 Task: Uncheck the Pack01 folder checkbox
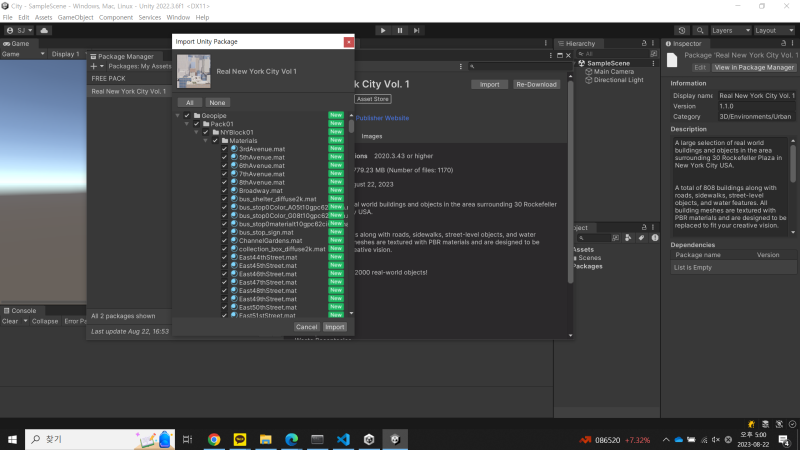point(196,124)
